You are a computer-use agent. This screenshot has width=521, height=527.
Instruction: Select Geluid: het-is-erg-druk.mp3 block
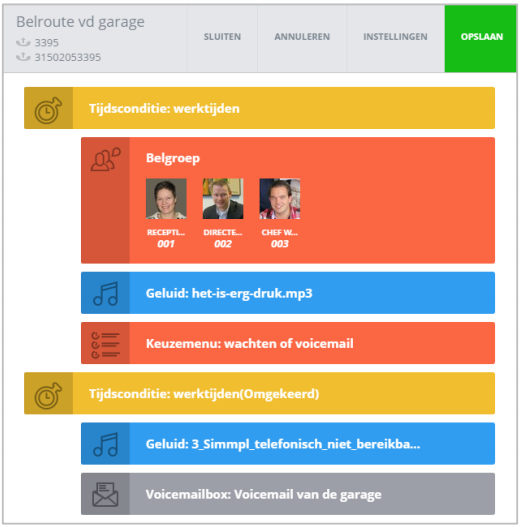[288, 293]
